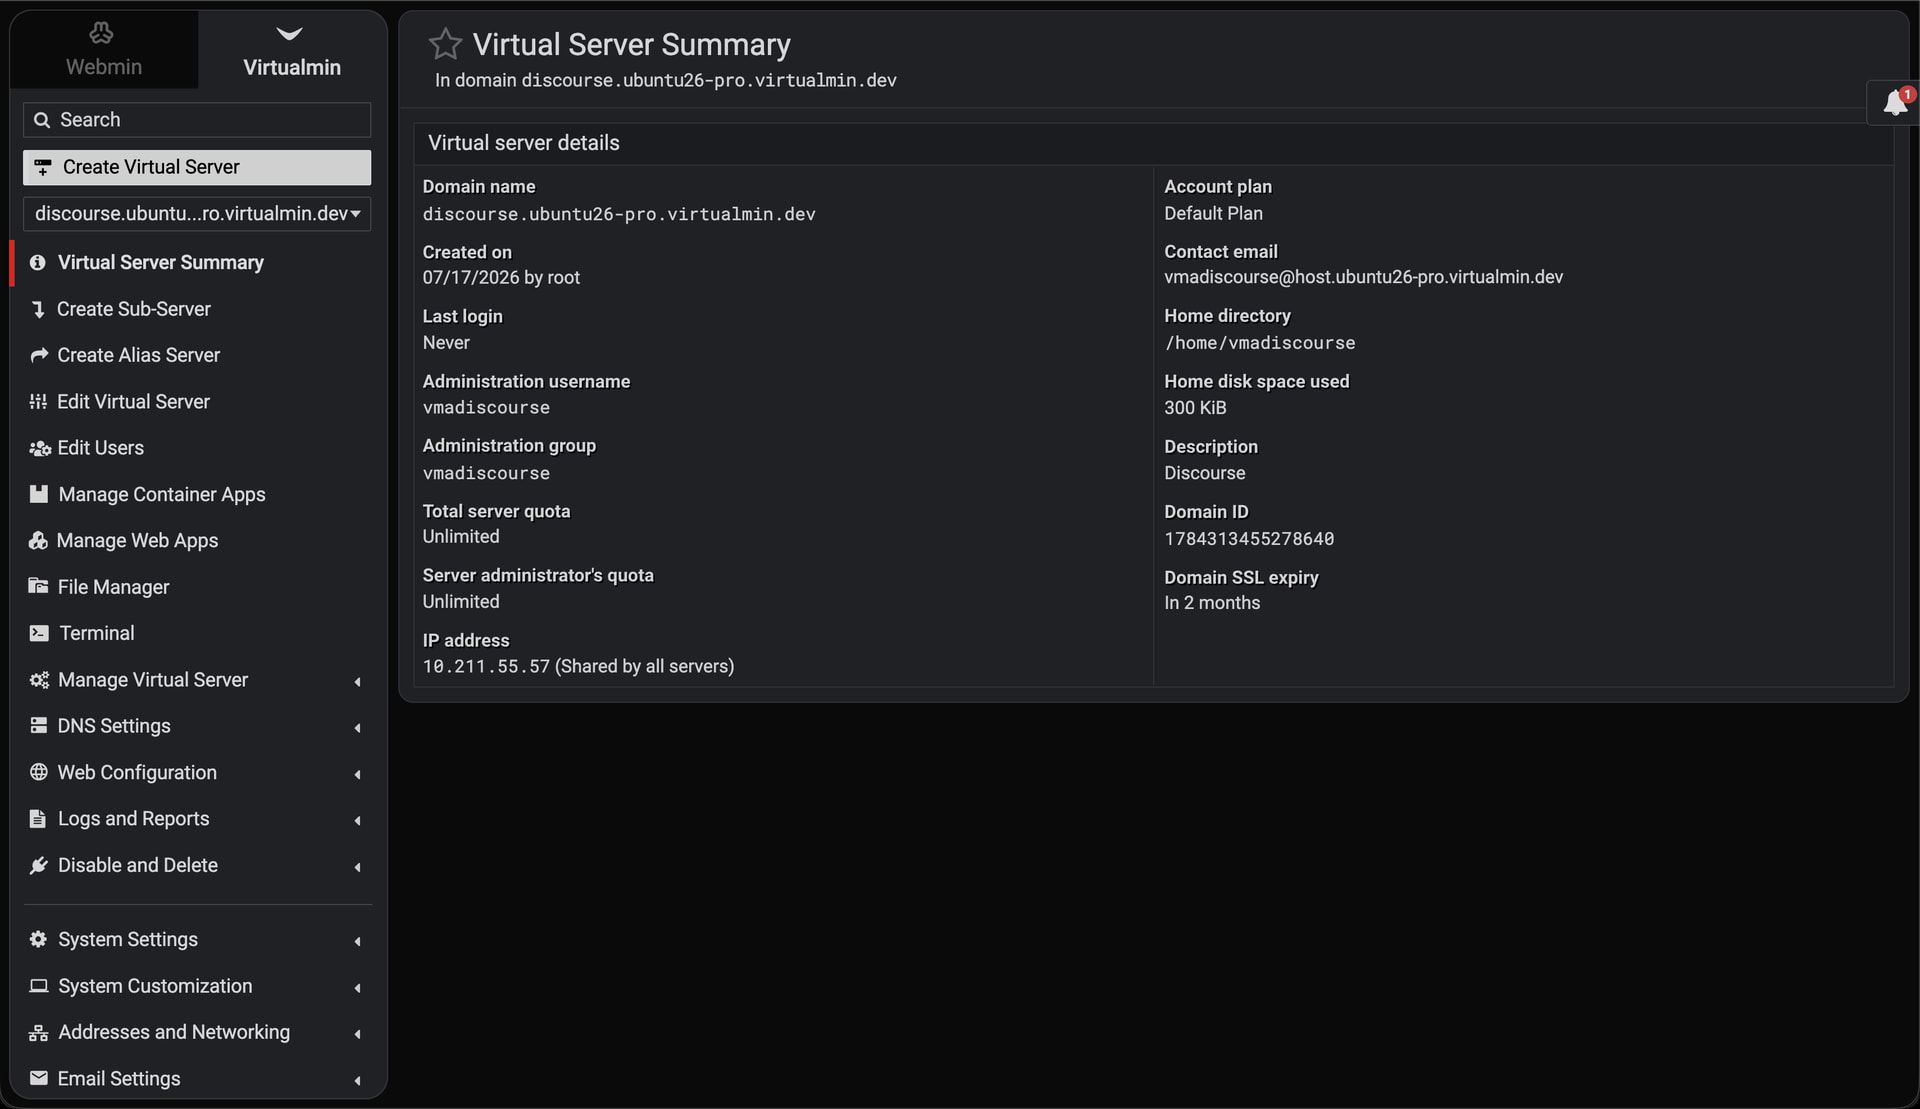Click the Edit Users icon
Screen dimensions: 1920x1109
click(x=39, y=448)
